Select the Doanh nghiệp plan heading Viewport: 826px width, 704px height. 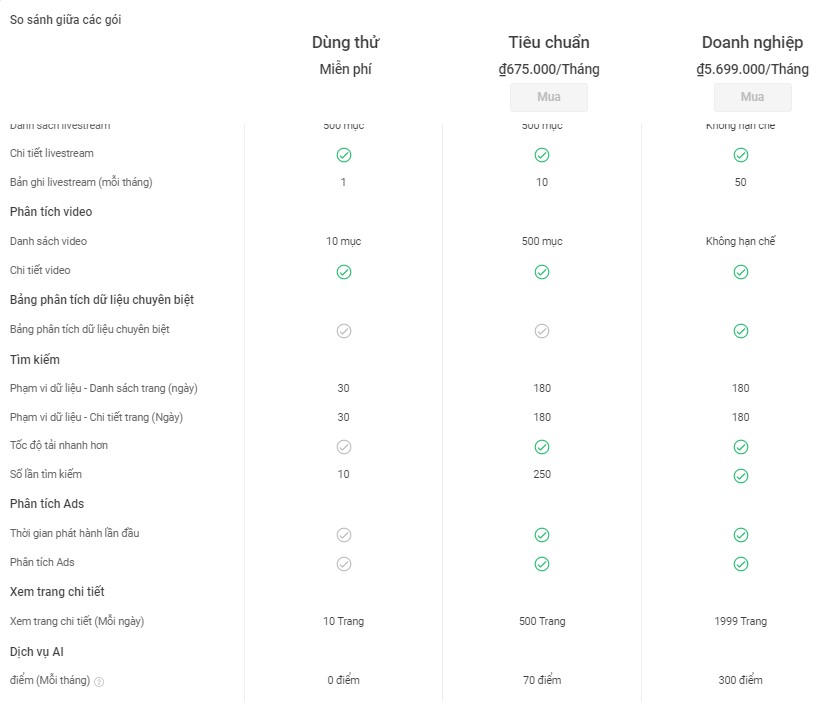tap(752, 42)
